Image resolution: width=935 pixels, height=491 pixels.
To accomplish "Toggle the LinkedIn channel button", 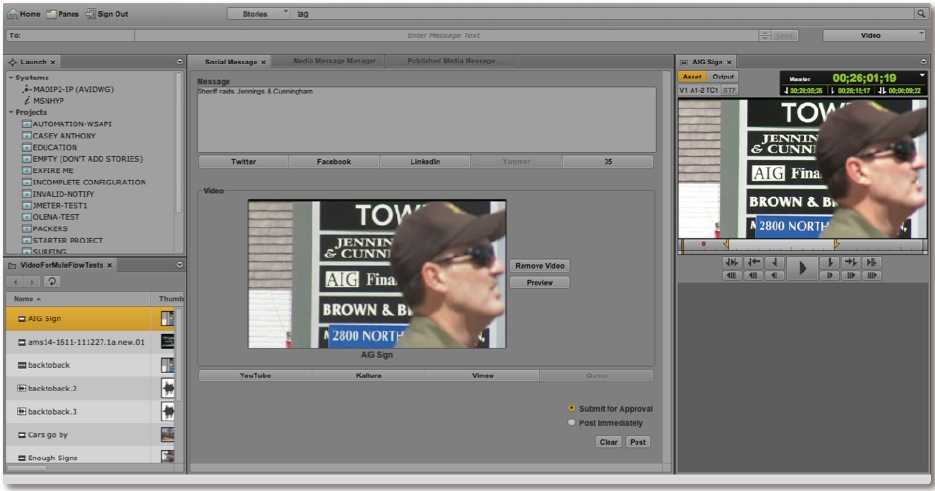I will (x=425, y=162).
